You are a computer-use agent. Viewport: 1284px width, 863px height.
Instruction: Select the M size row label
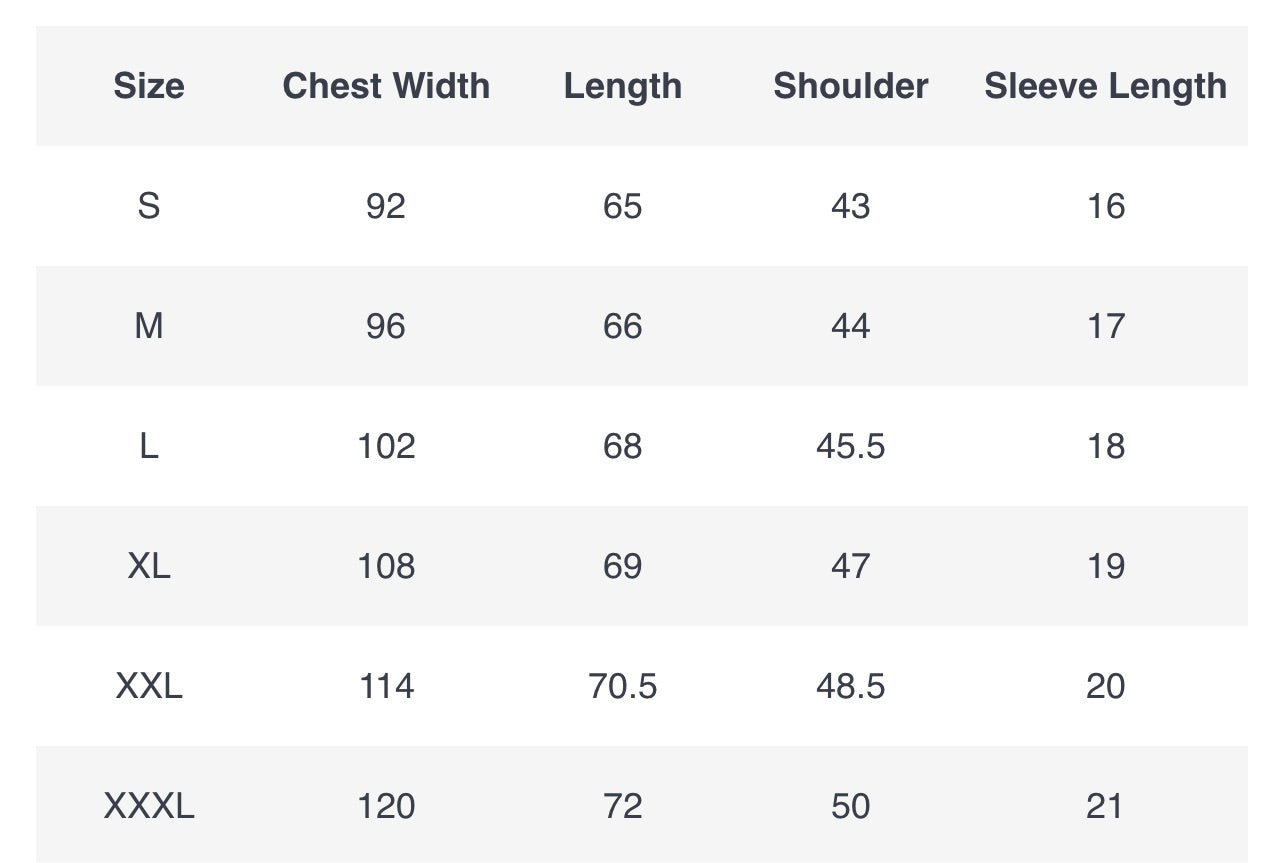(149, 326)
